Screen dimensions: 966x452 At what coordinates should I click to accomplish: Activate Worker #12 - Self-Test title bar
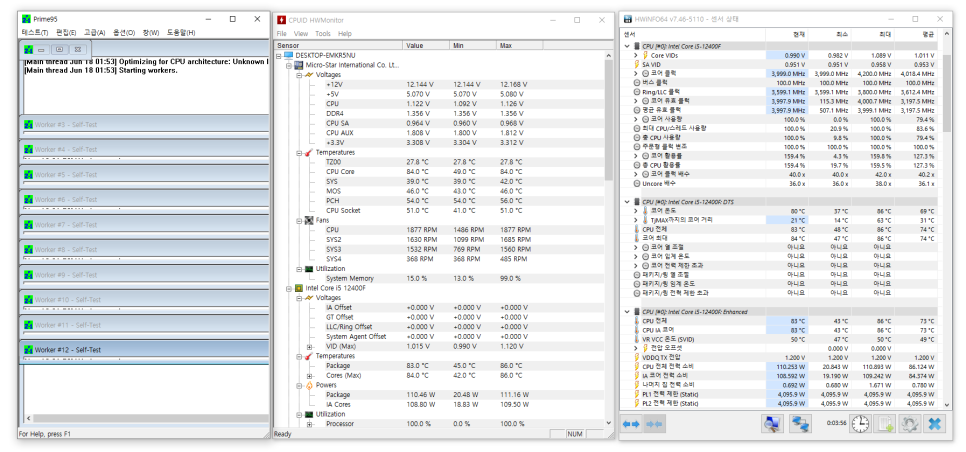(144, 350)
